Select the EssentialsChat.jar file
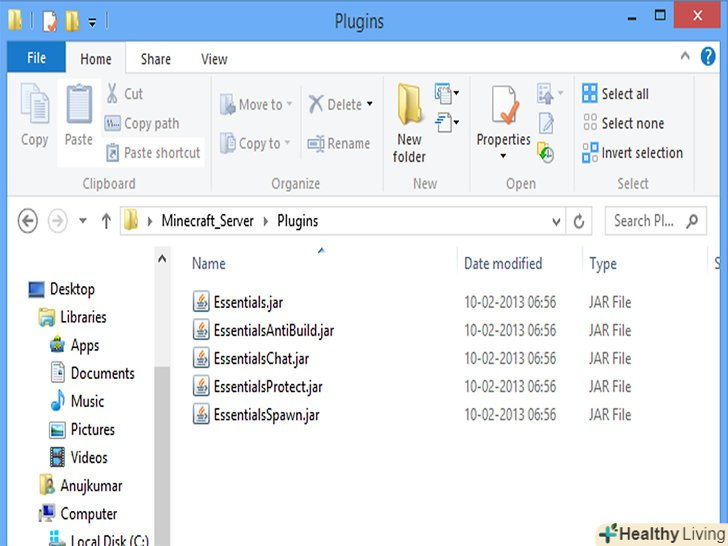 pyautogui.click(x=261, y=358)
